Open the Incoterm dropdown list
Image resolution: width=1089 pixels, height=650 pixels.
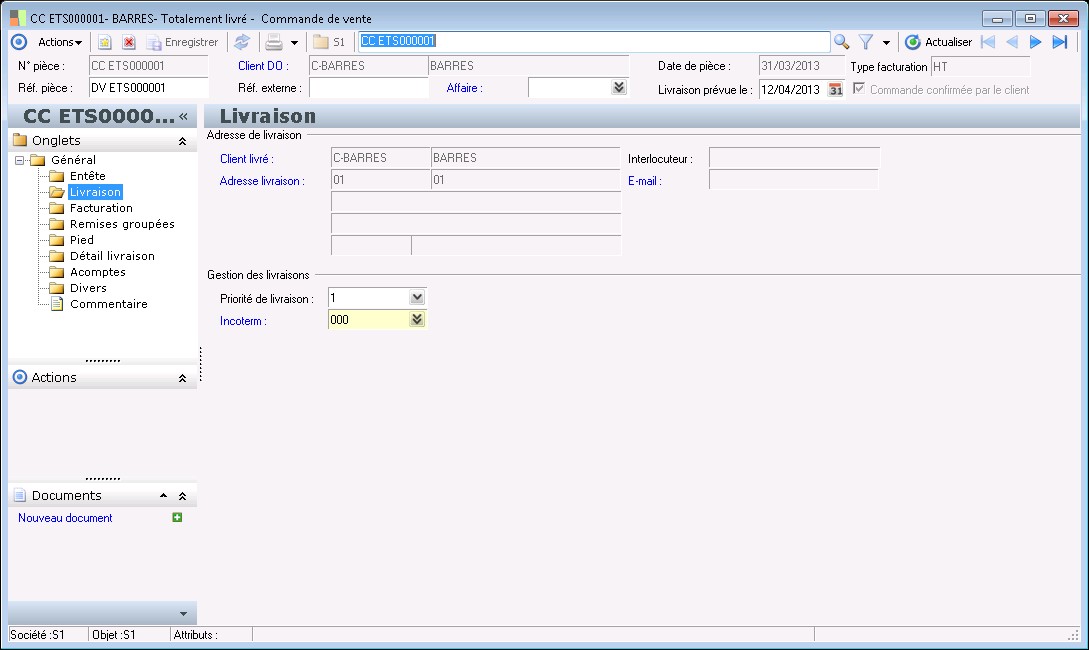417,320
